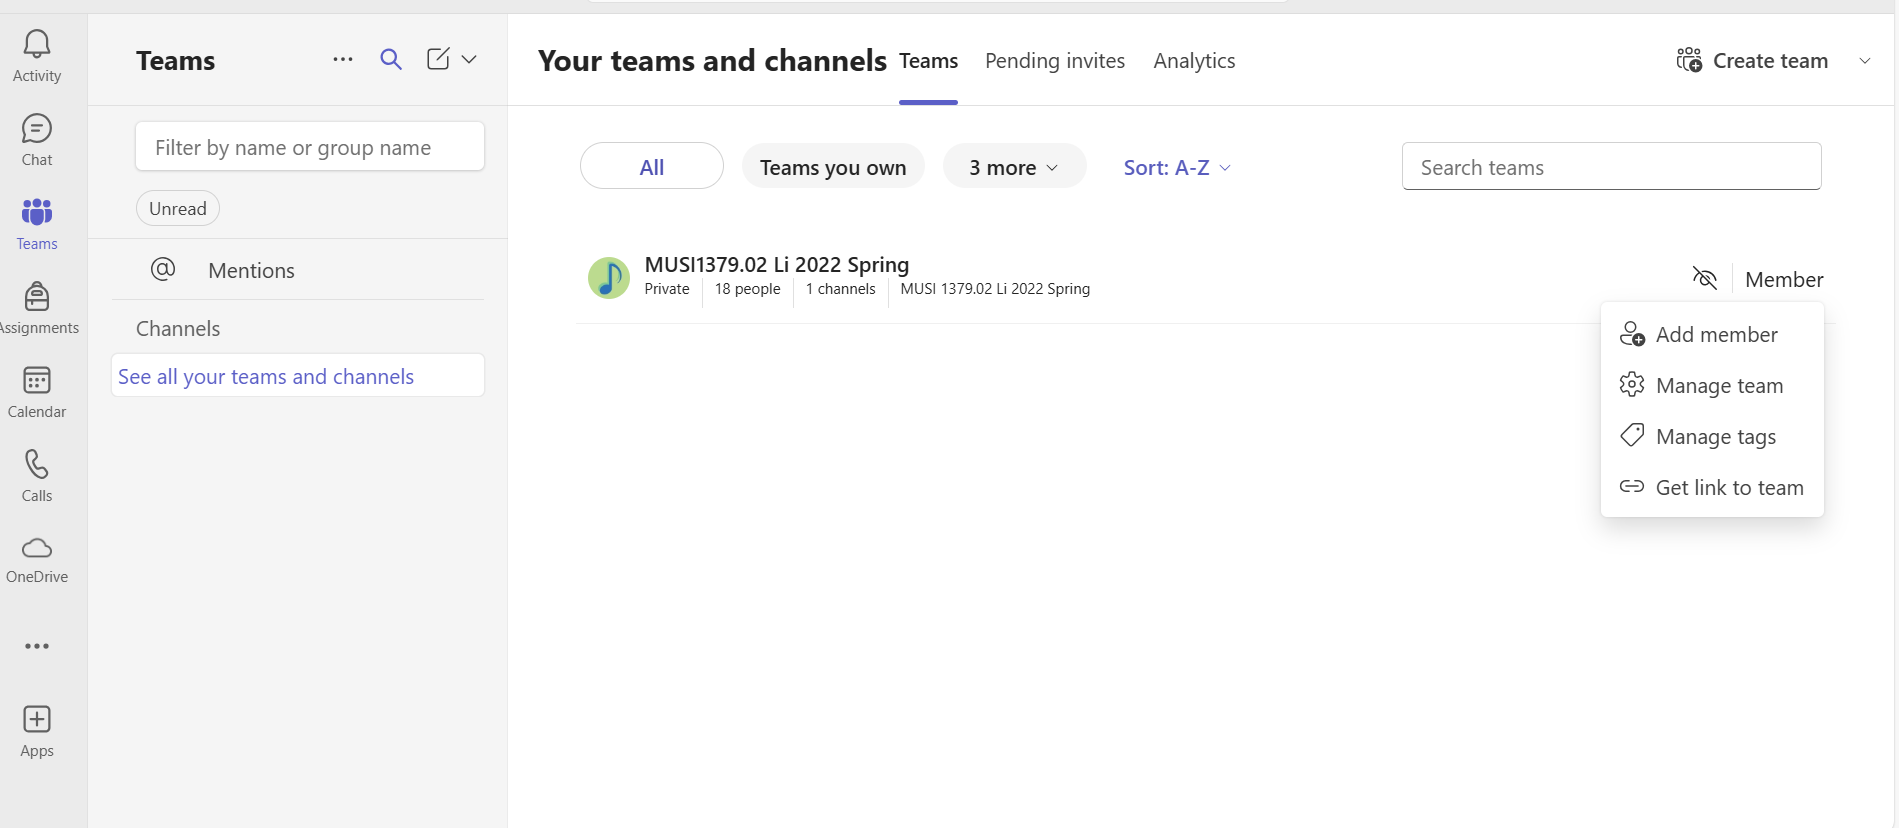Expand the Create team chevron

tap(1865, 61)
